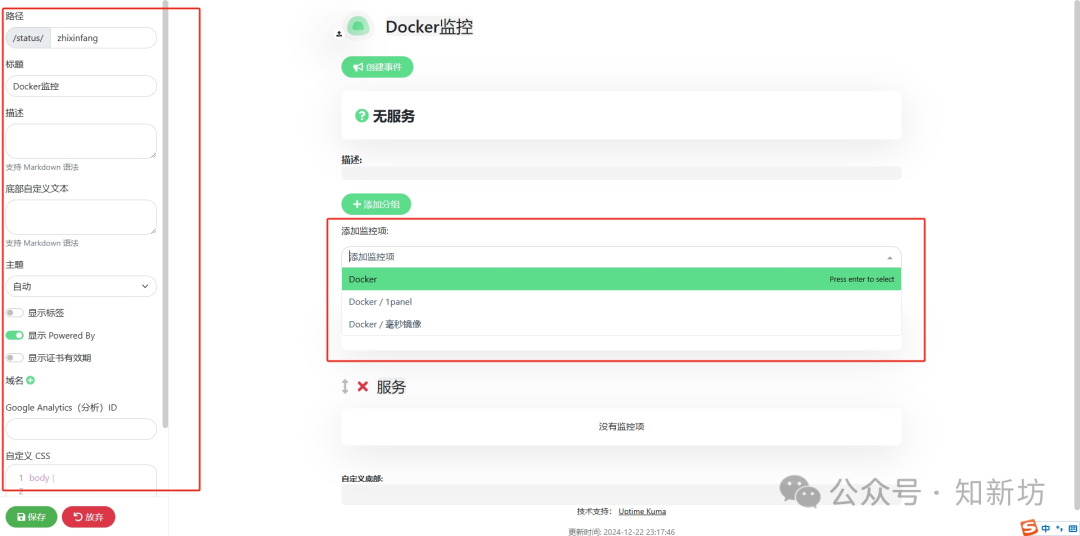Click the 自定义 CSS code editor
Screen dimensions: 1080x536
tap(81, 480)
